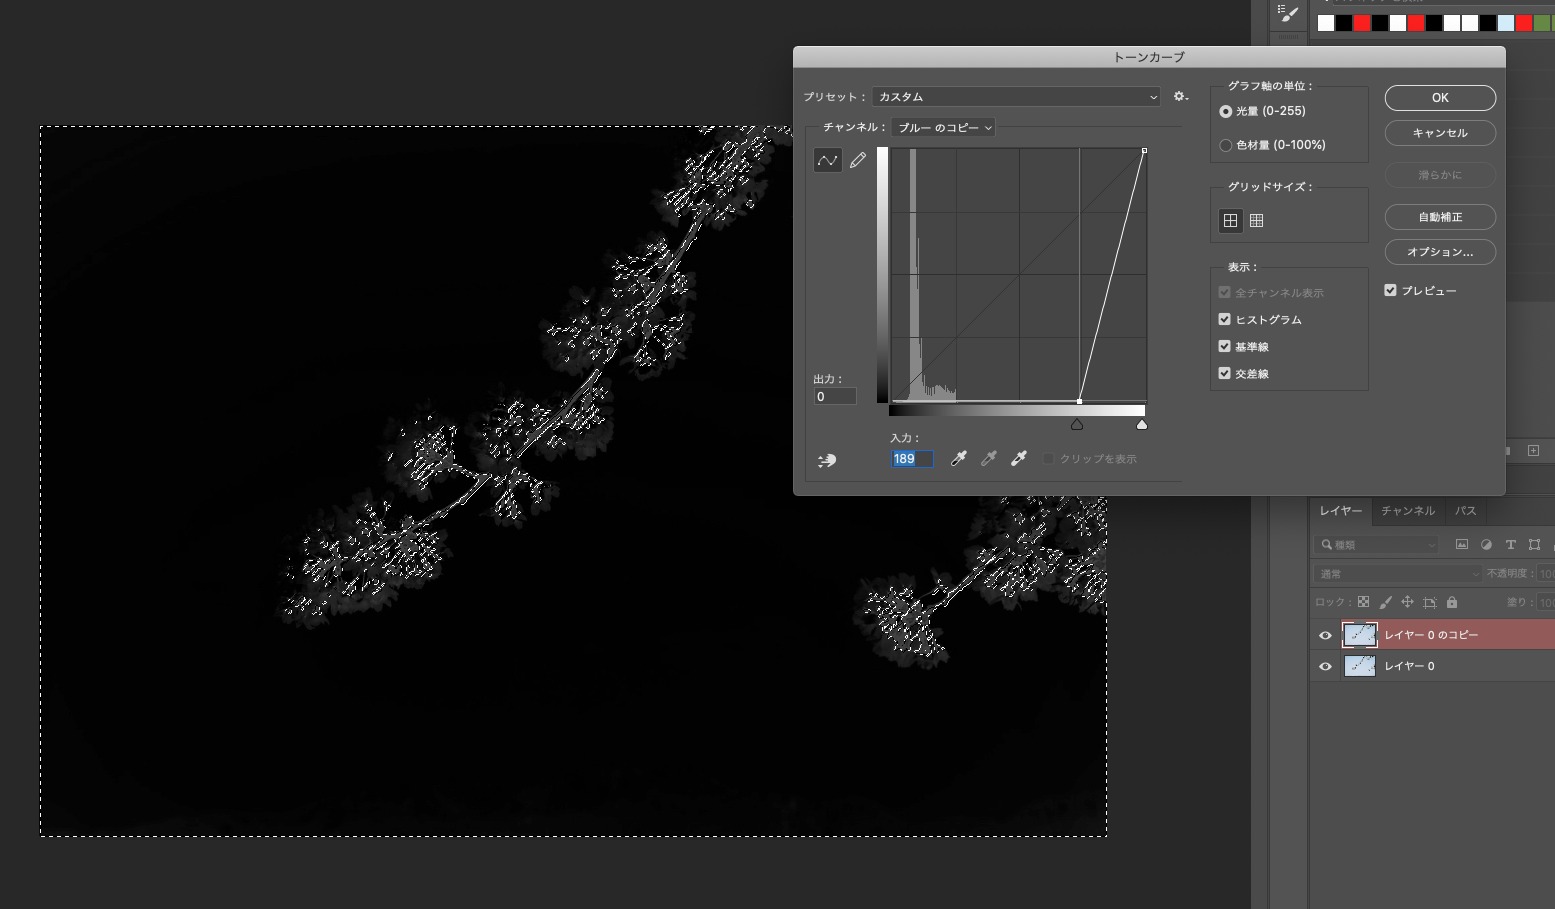
Task: Choose the simple 4x4 grid size icon
Action: pyautogui.click(x=1230, y=221)
